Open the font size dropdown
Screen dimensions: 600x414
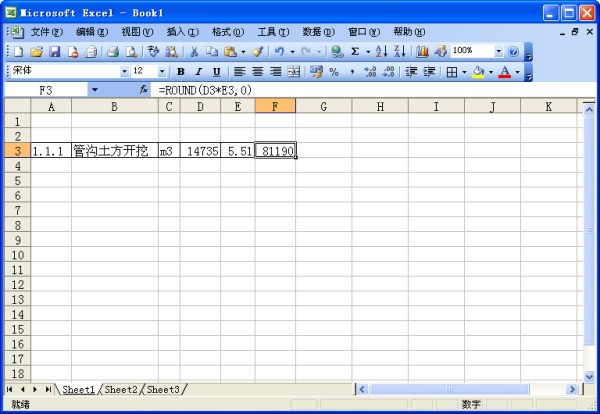coord(162,72)
